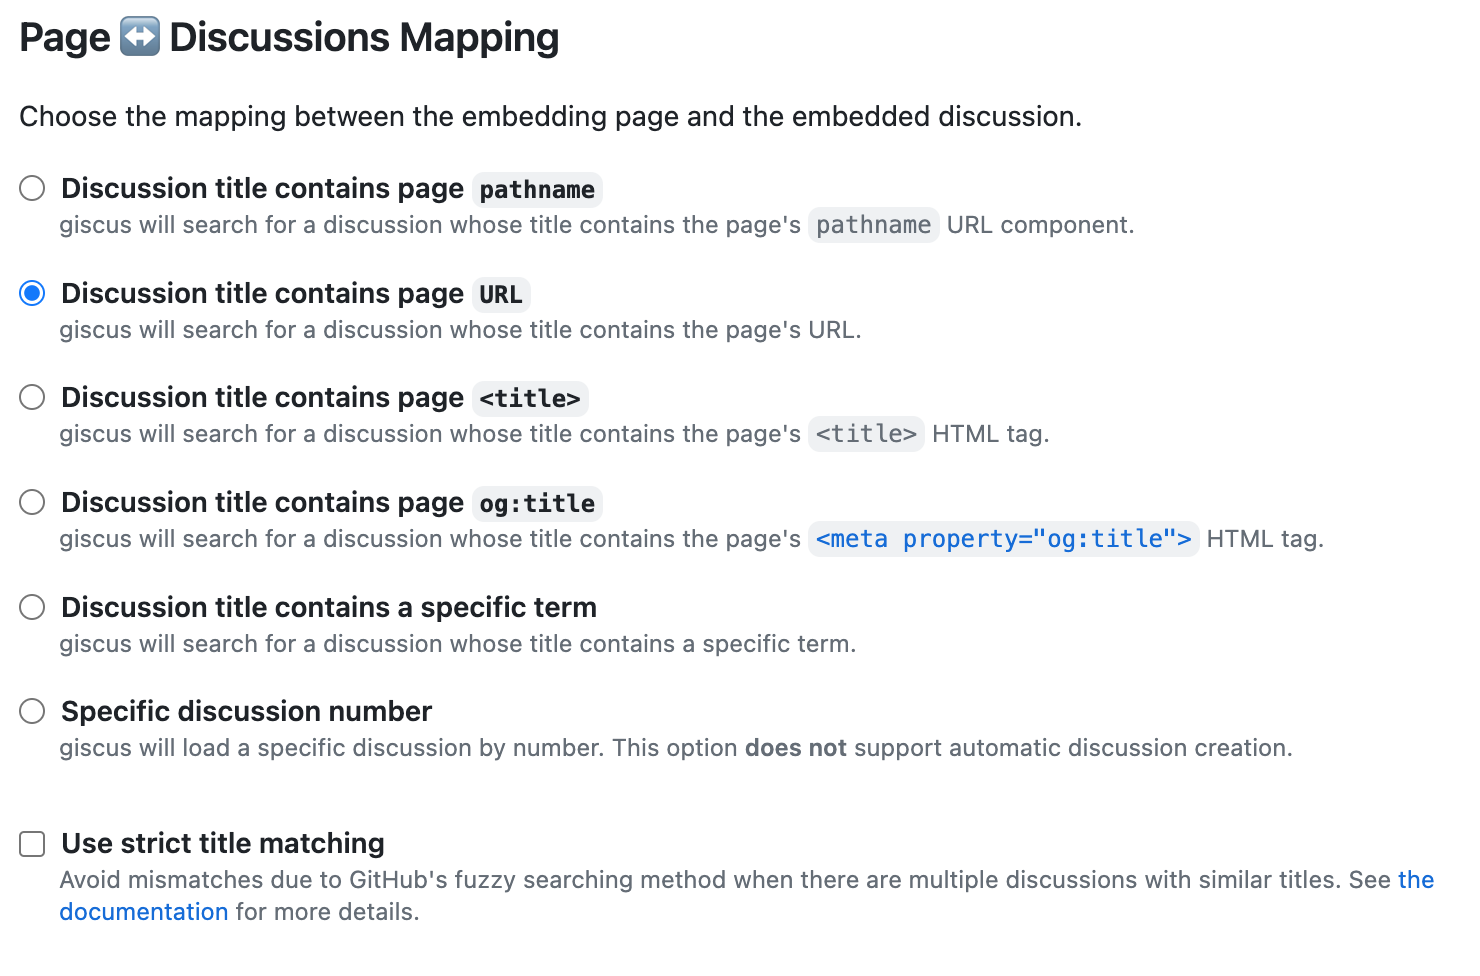This screenshot has height=976, width=1480.
Task: Click the gray pathname code in description text
Action: 873,225
